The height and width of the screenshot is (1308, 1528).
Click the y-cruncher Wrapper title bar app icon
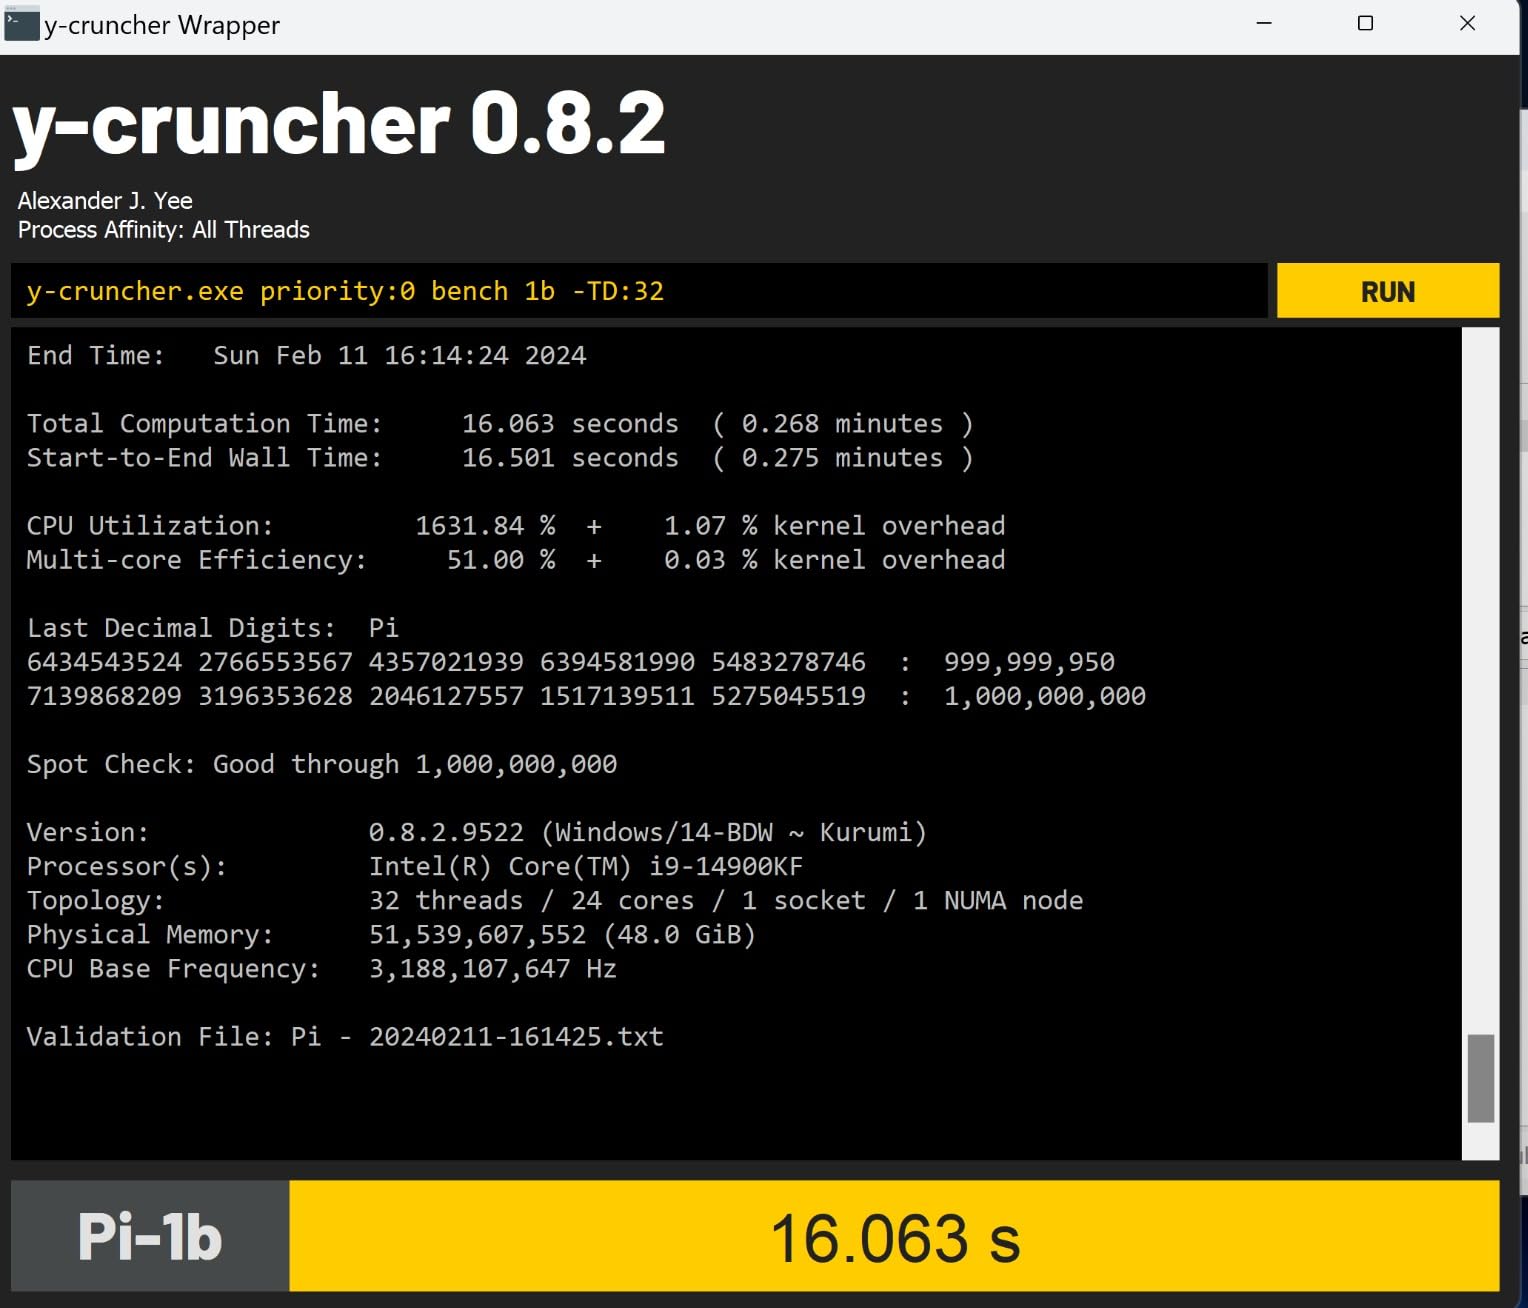click(21, 24)
